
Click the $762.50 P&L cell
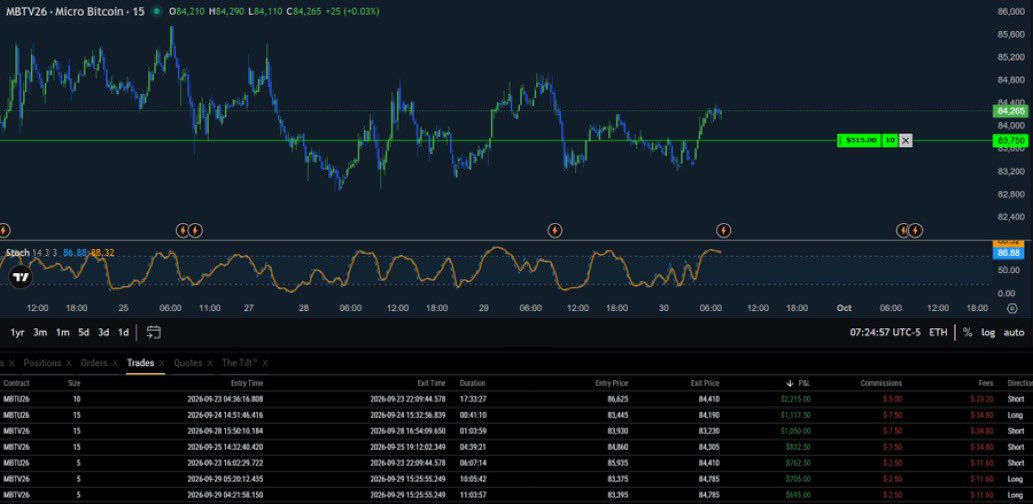(798, 463)
